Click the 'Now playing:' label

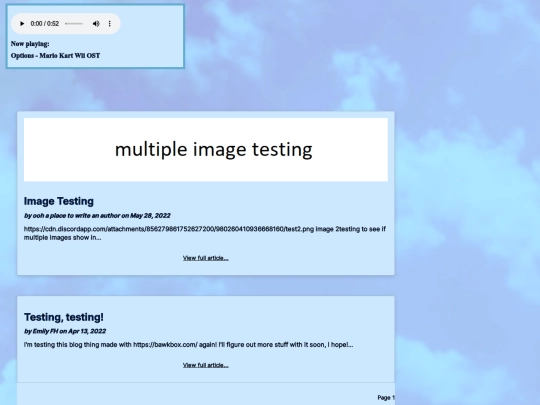pos(30,44)
